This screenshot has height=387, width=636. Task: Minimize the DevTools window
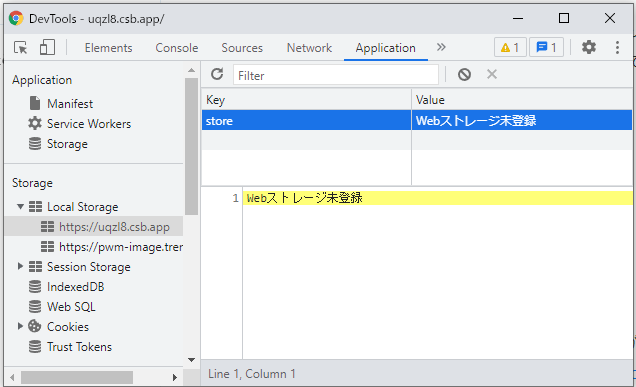pos(518,18)
